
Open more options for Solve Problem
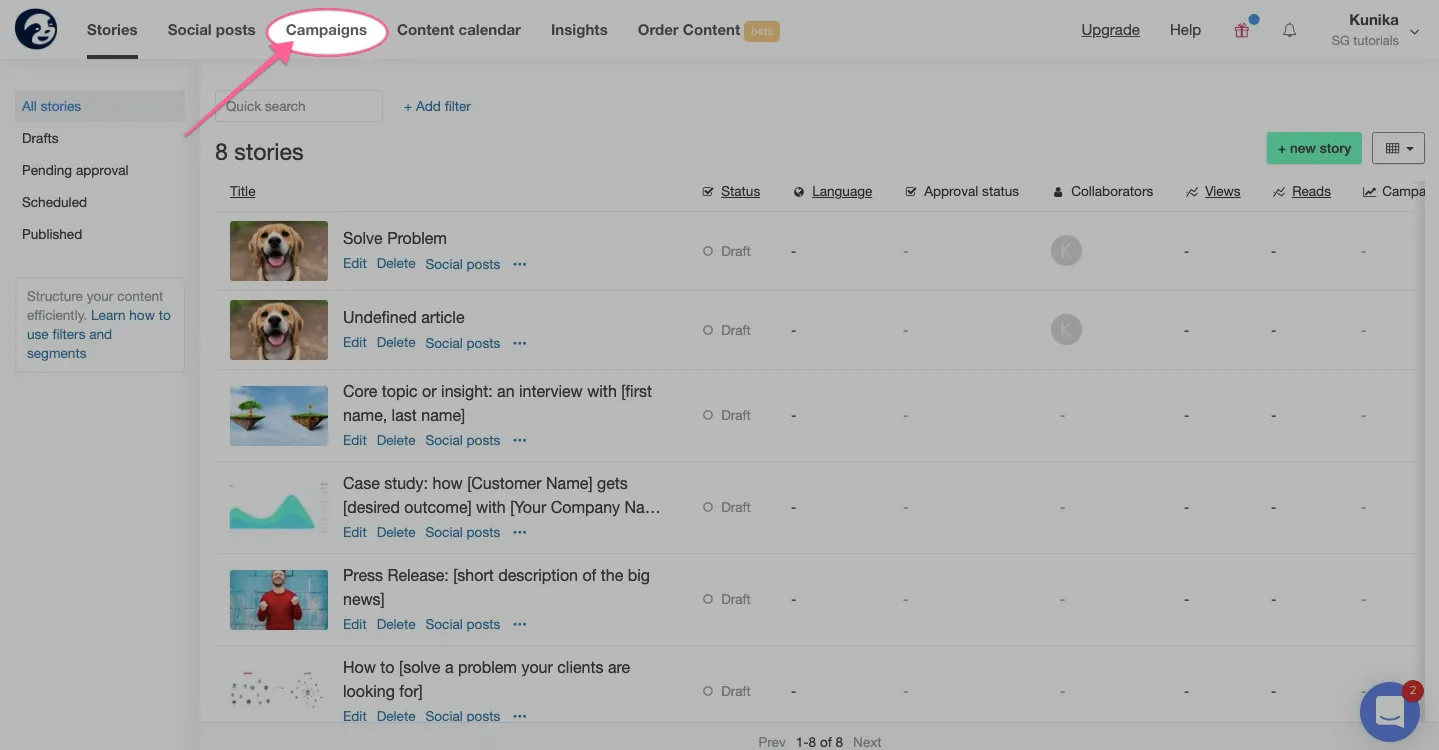tap(520, 264)
